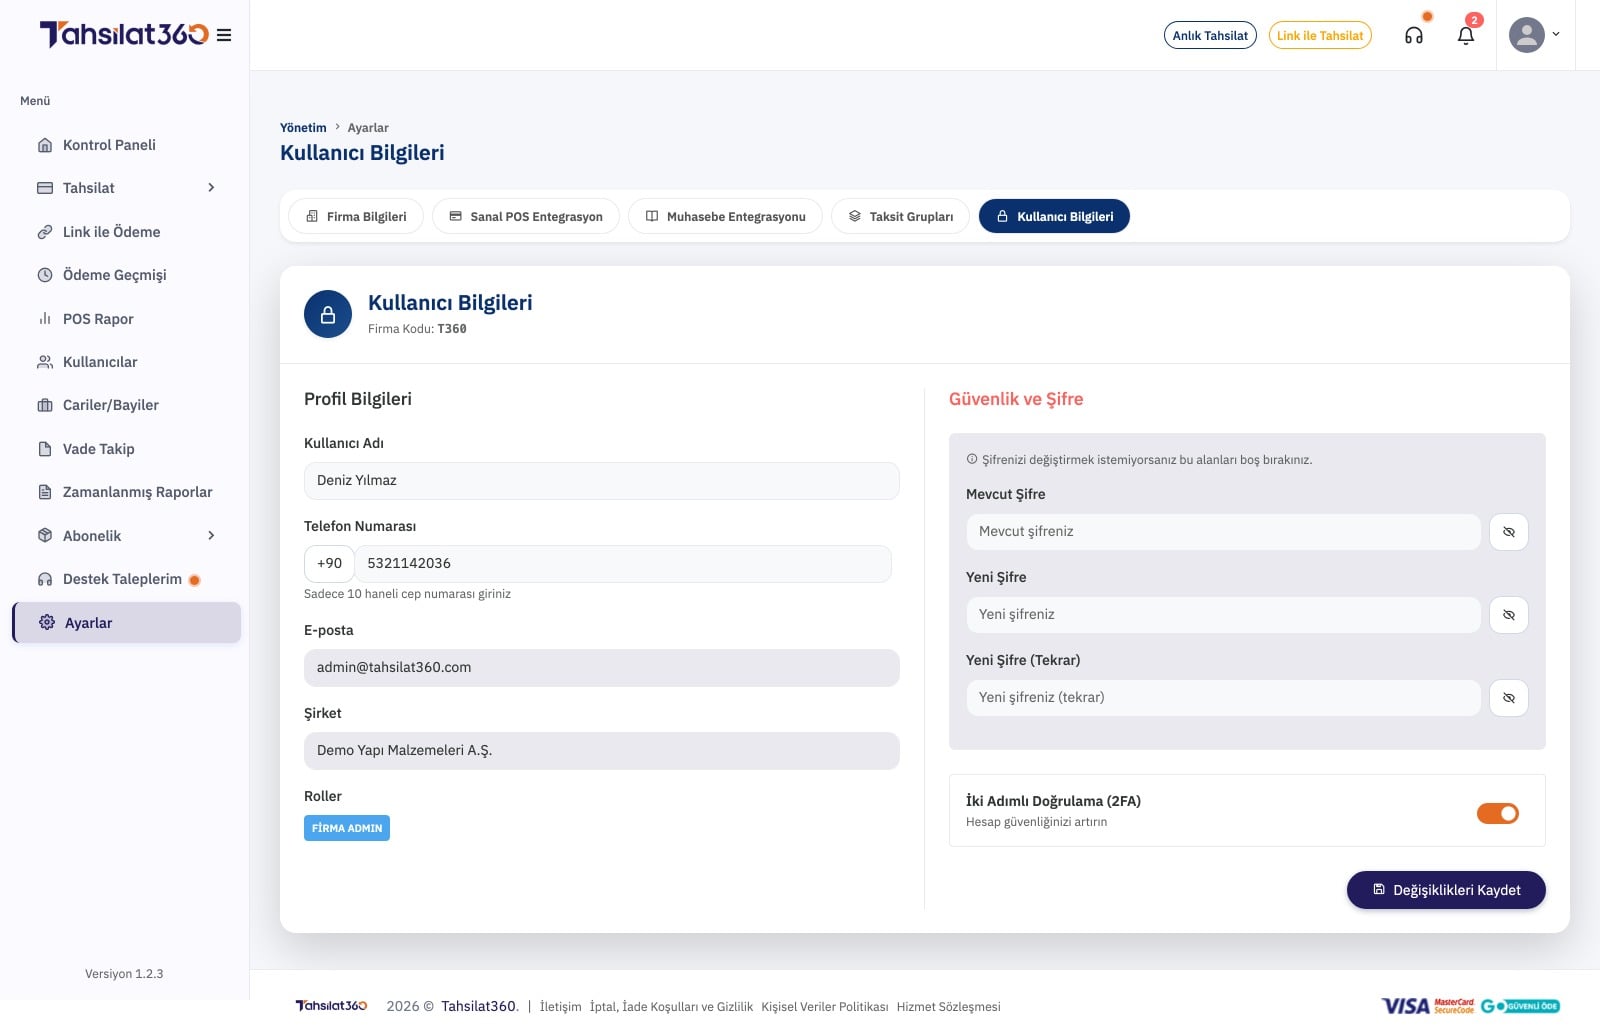The width and height of the screenshot is (1600, 1036).
Task: Click the Zamanlanmış Raporlar file icon
Action: [x=45, y=492]
